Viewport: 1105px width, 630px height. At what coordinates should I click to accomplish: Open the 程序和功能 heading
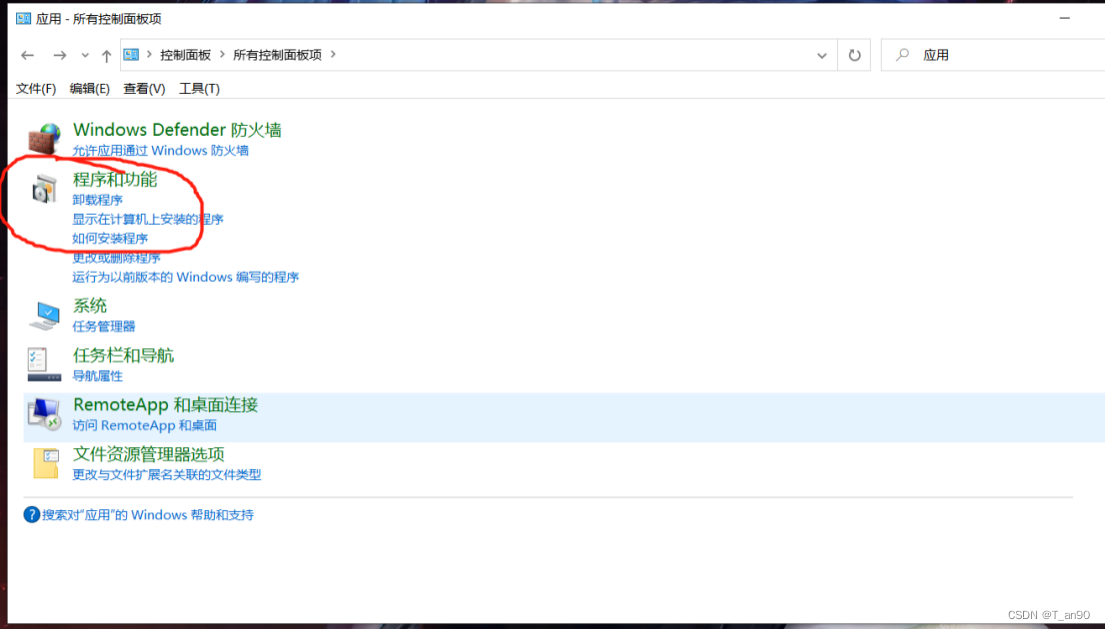(115, 179)
